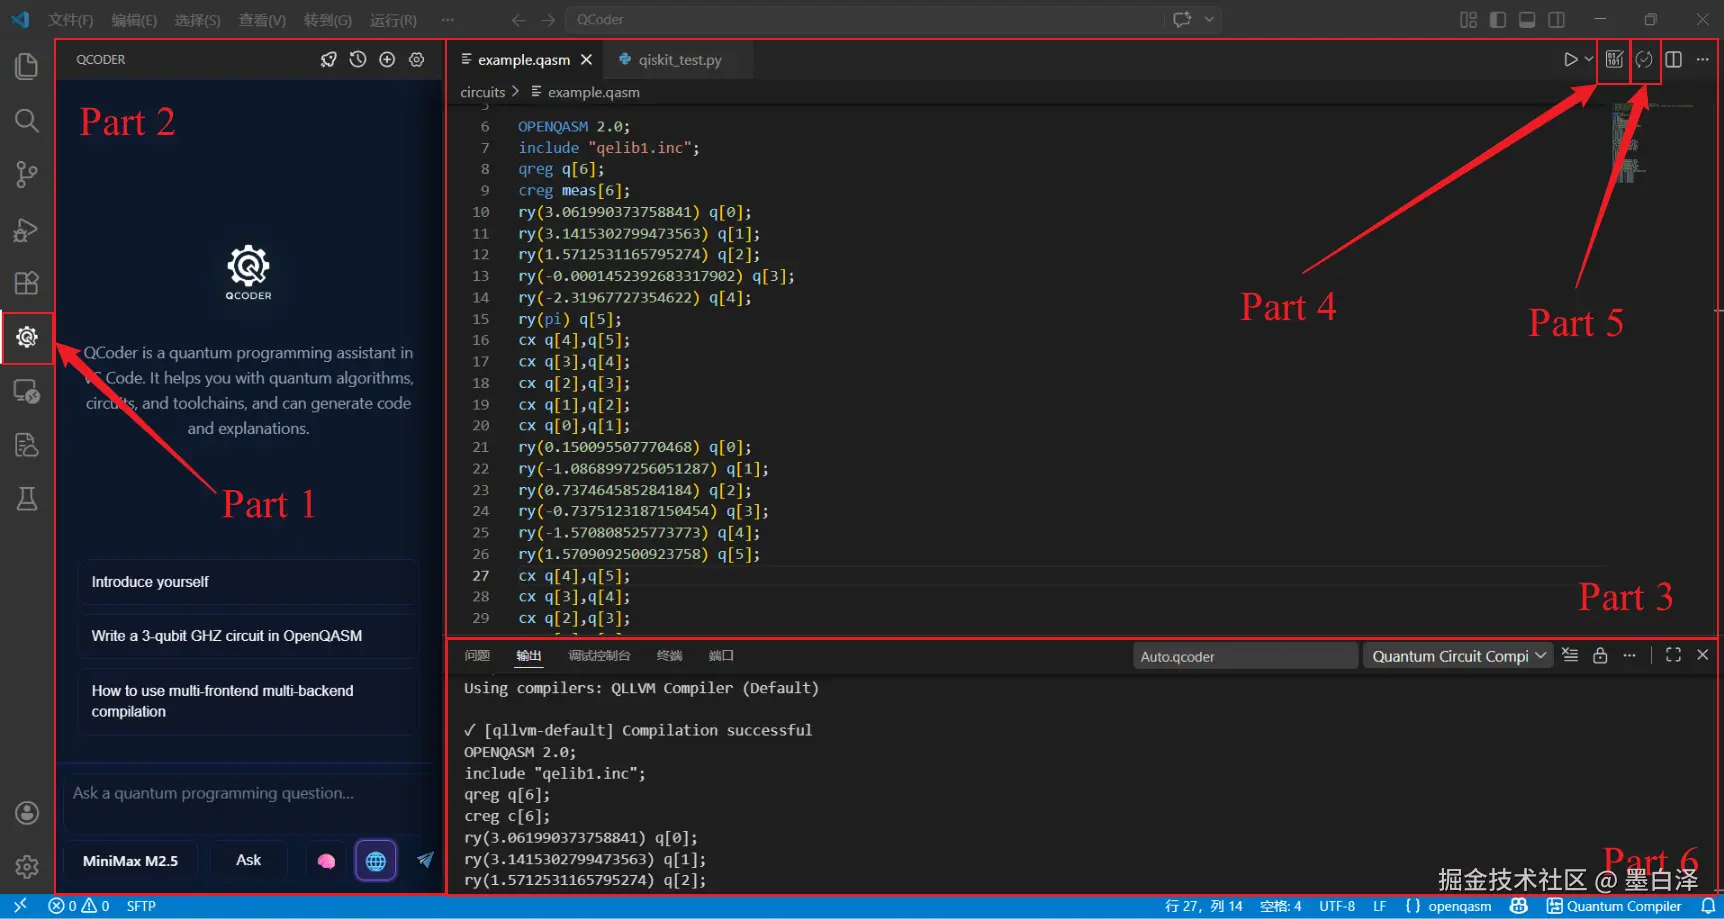The image size is (1724, 919).
Task: Toggle the primary side bar layout button
Action: [1498, 20]
